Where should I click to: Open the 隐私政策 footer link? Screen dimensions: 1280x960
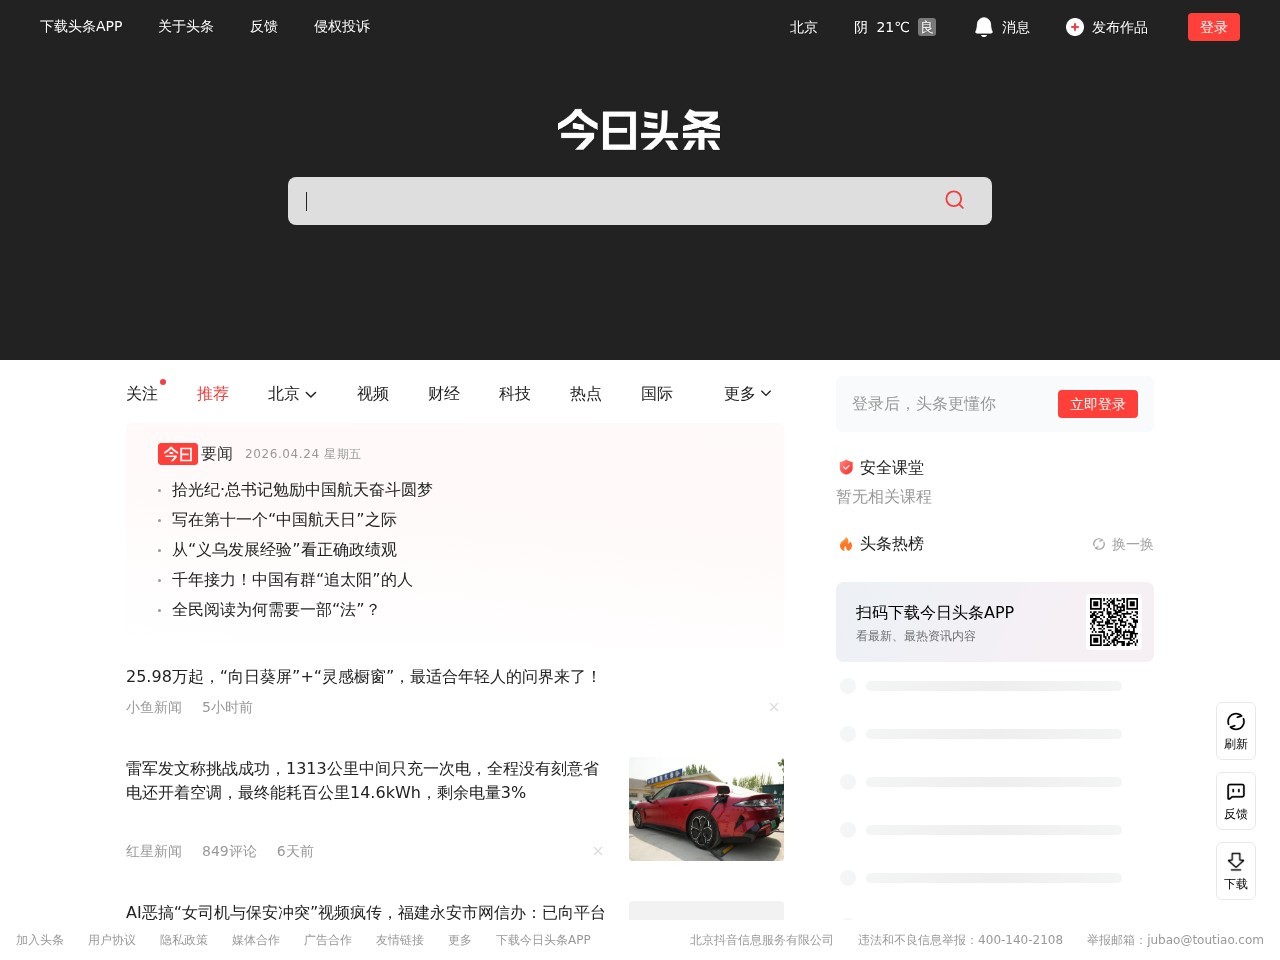pyautogui.click(x=183, y=940)
